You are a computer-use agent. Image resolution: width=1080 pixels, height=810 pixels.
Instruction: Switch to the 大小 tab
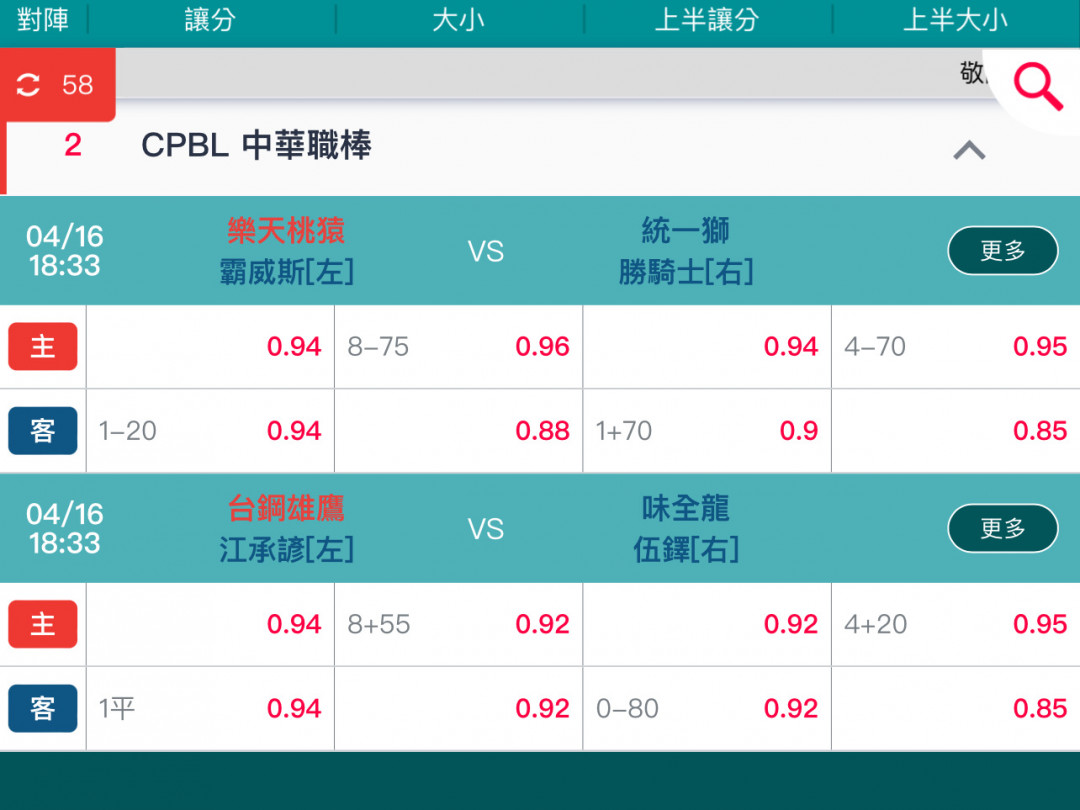[x=459, y=20]
